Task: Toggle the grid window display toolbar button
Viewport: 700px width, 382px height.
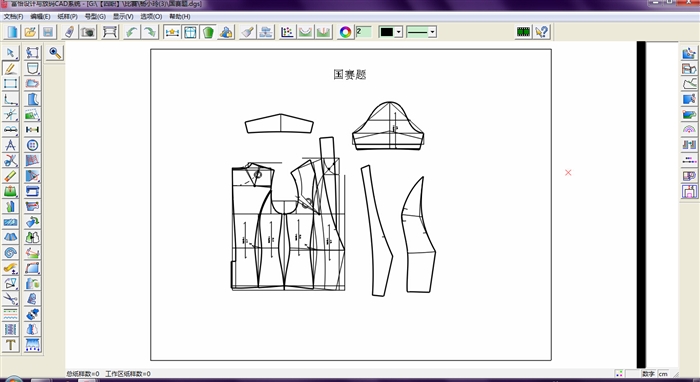Action: coord(190,32)
